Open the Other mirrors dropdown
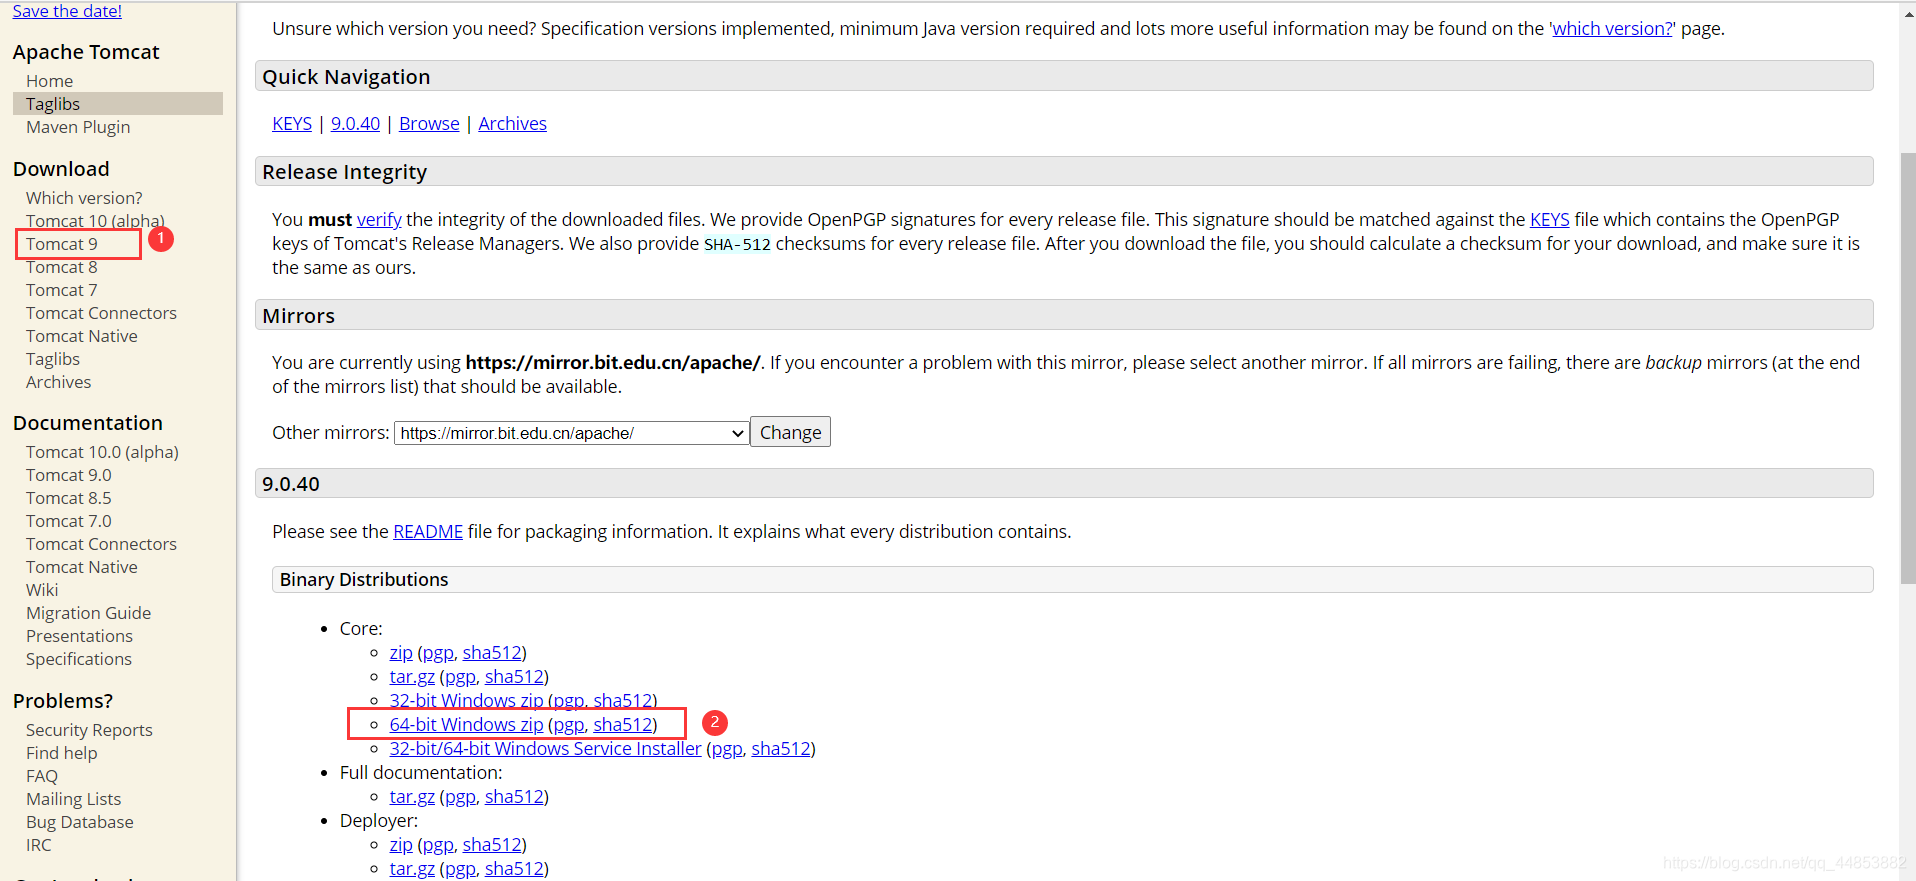The width and height of the screenshot is (1916, 881). (572, 433)
